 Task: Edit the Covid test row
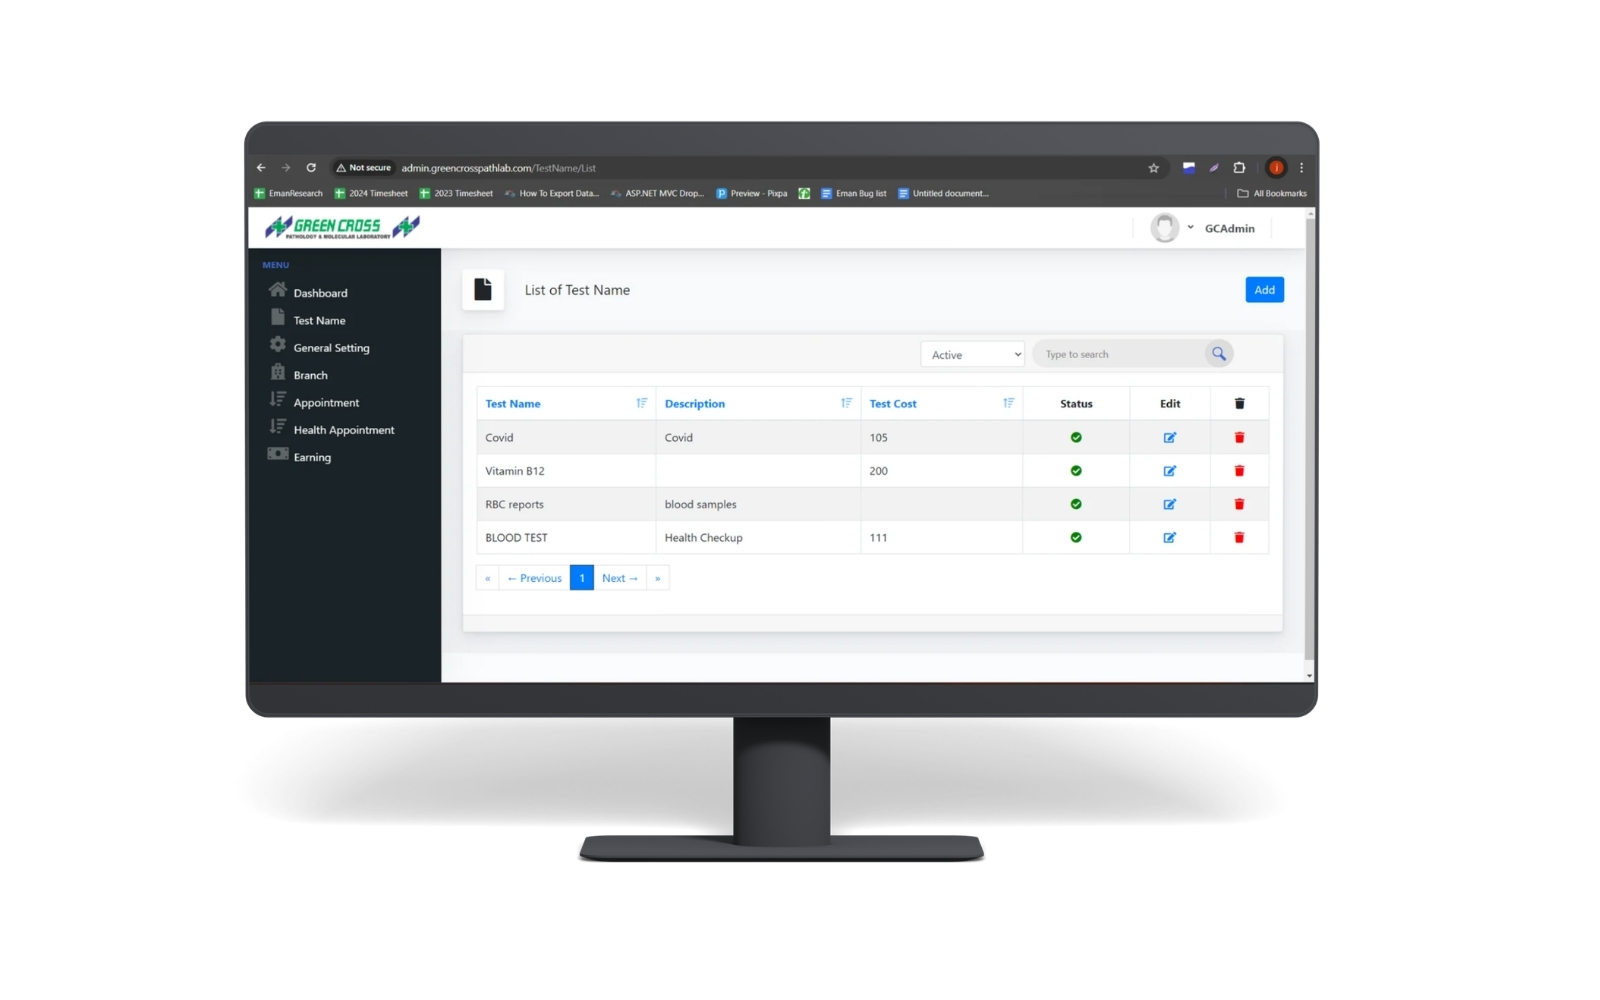pyautogui.click(x=1169, y=438)
